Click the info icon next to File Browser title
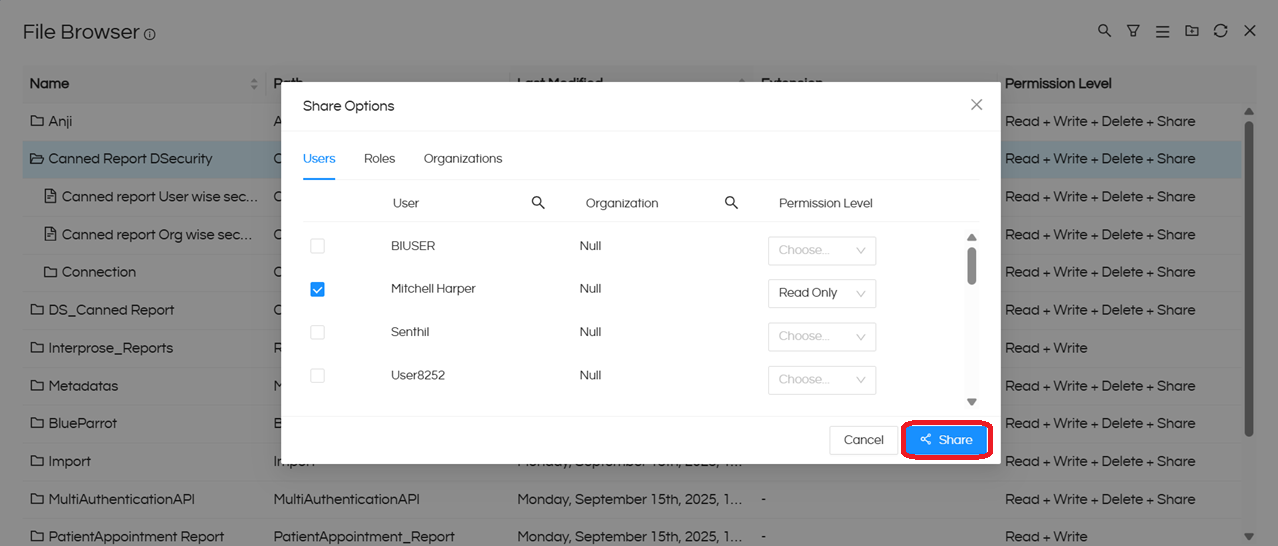 click(x=150, y=34)
